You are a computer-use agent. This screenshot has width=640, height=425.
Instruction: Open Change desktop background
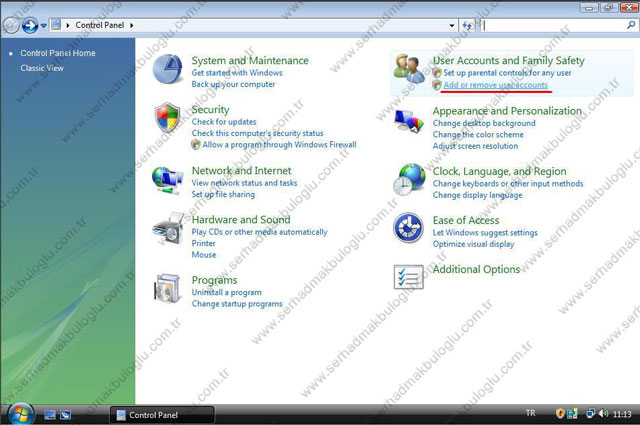pyautogui.click(x=484, y=123)
